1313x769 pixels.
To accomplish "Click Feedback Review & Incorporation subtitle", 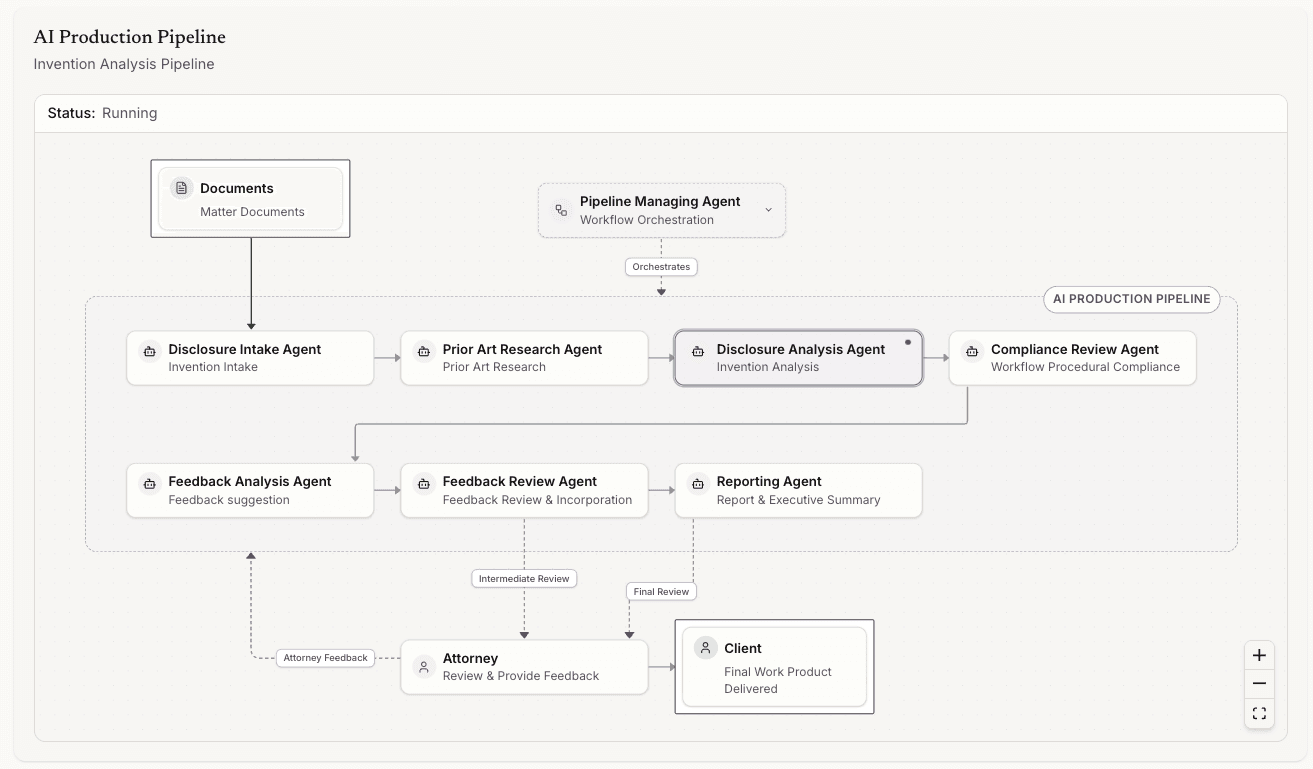I will pyautogui.click(x=537, y=500).
